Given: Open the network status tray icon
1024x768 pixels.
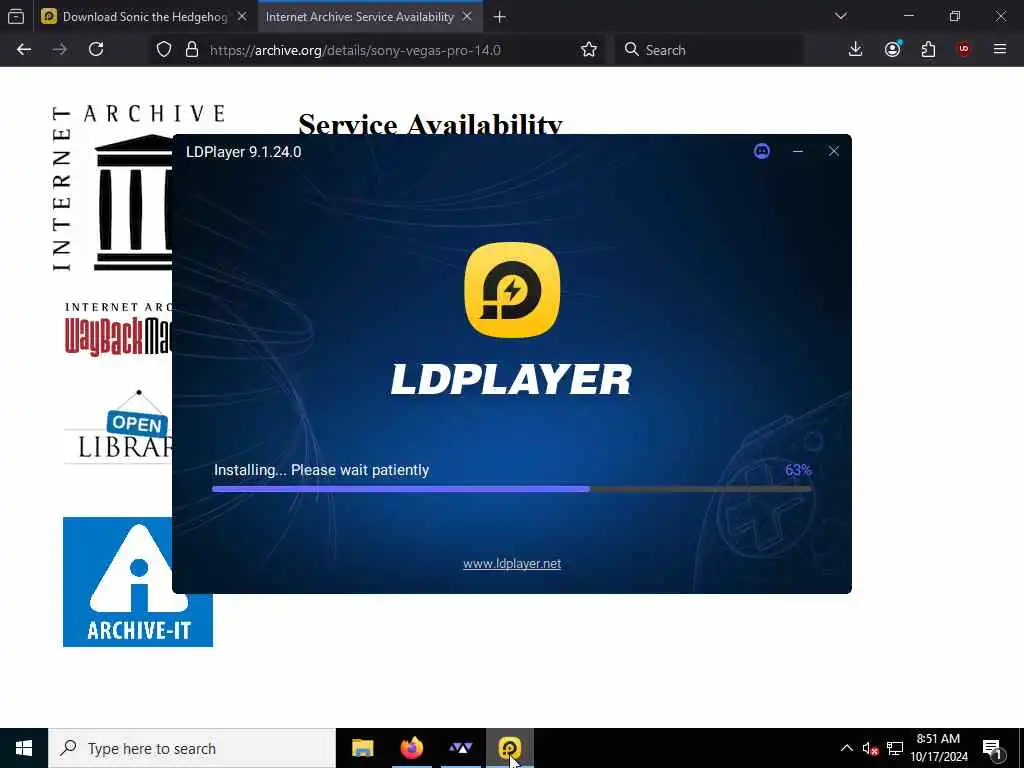Looking at the screenshot, I should [895, 748].
